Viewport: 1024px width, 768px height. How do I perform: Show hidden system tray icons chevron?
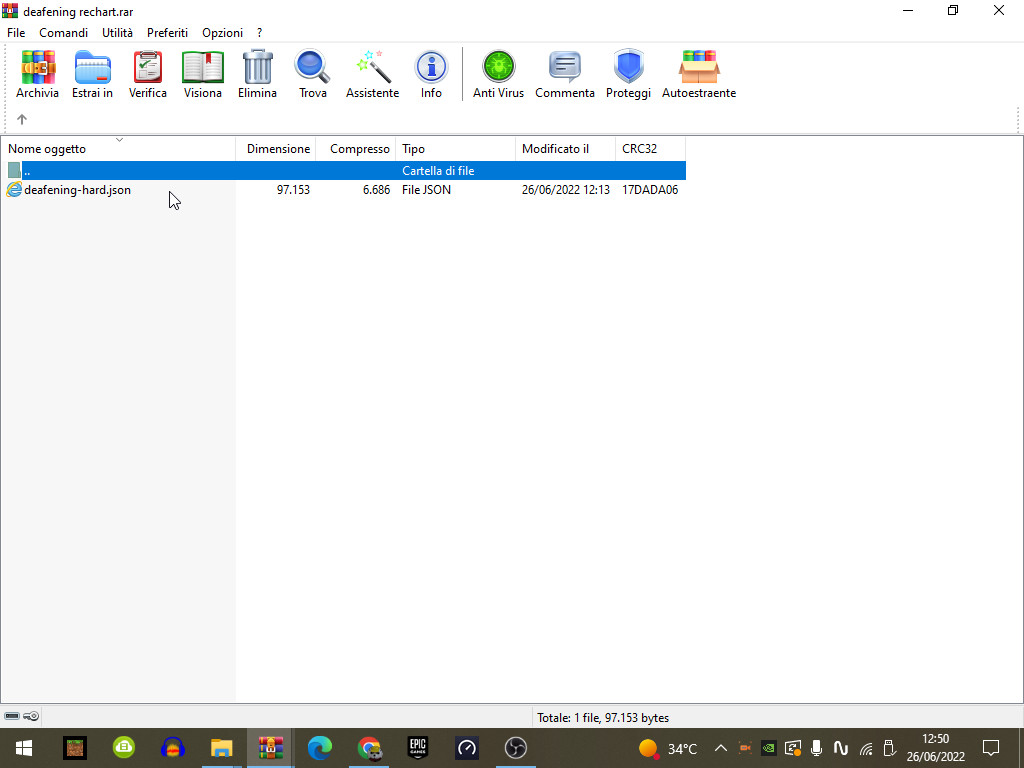(720, 748)
